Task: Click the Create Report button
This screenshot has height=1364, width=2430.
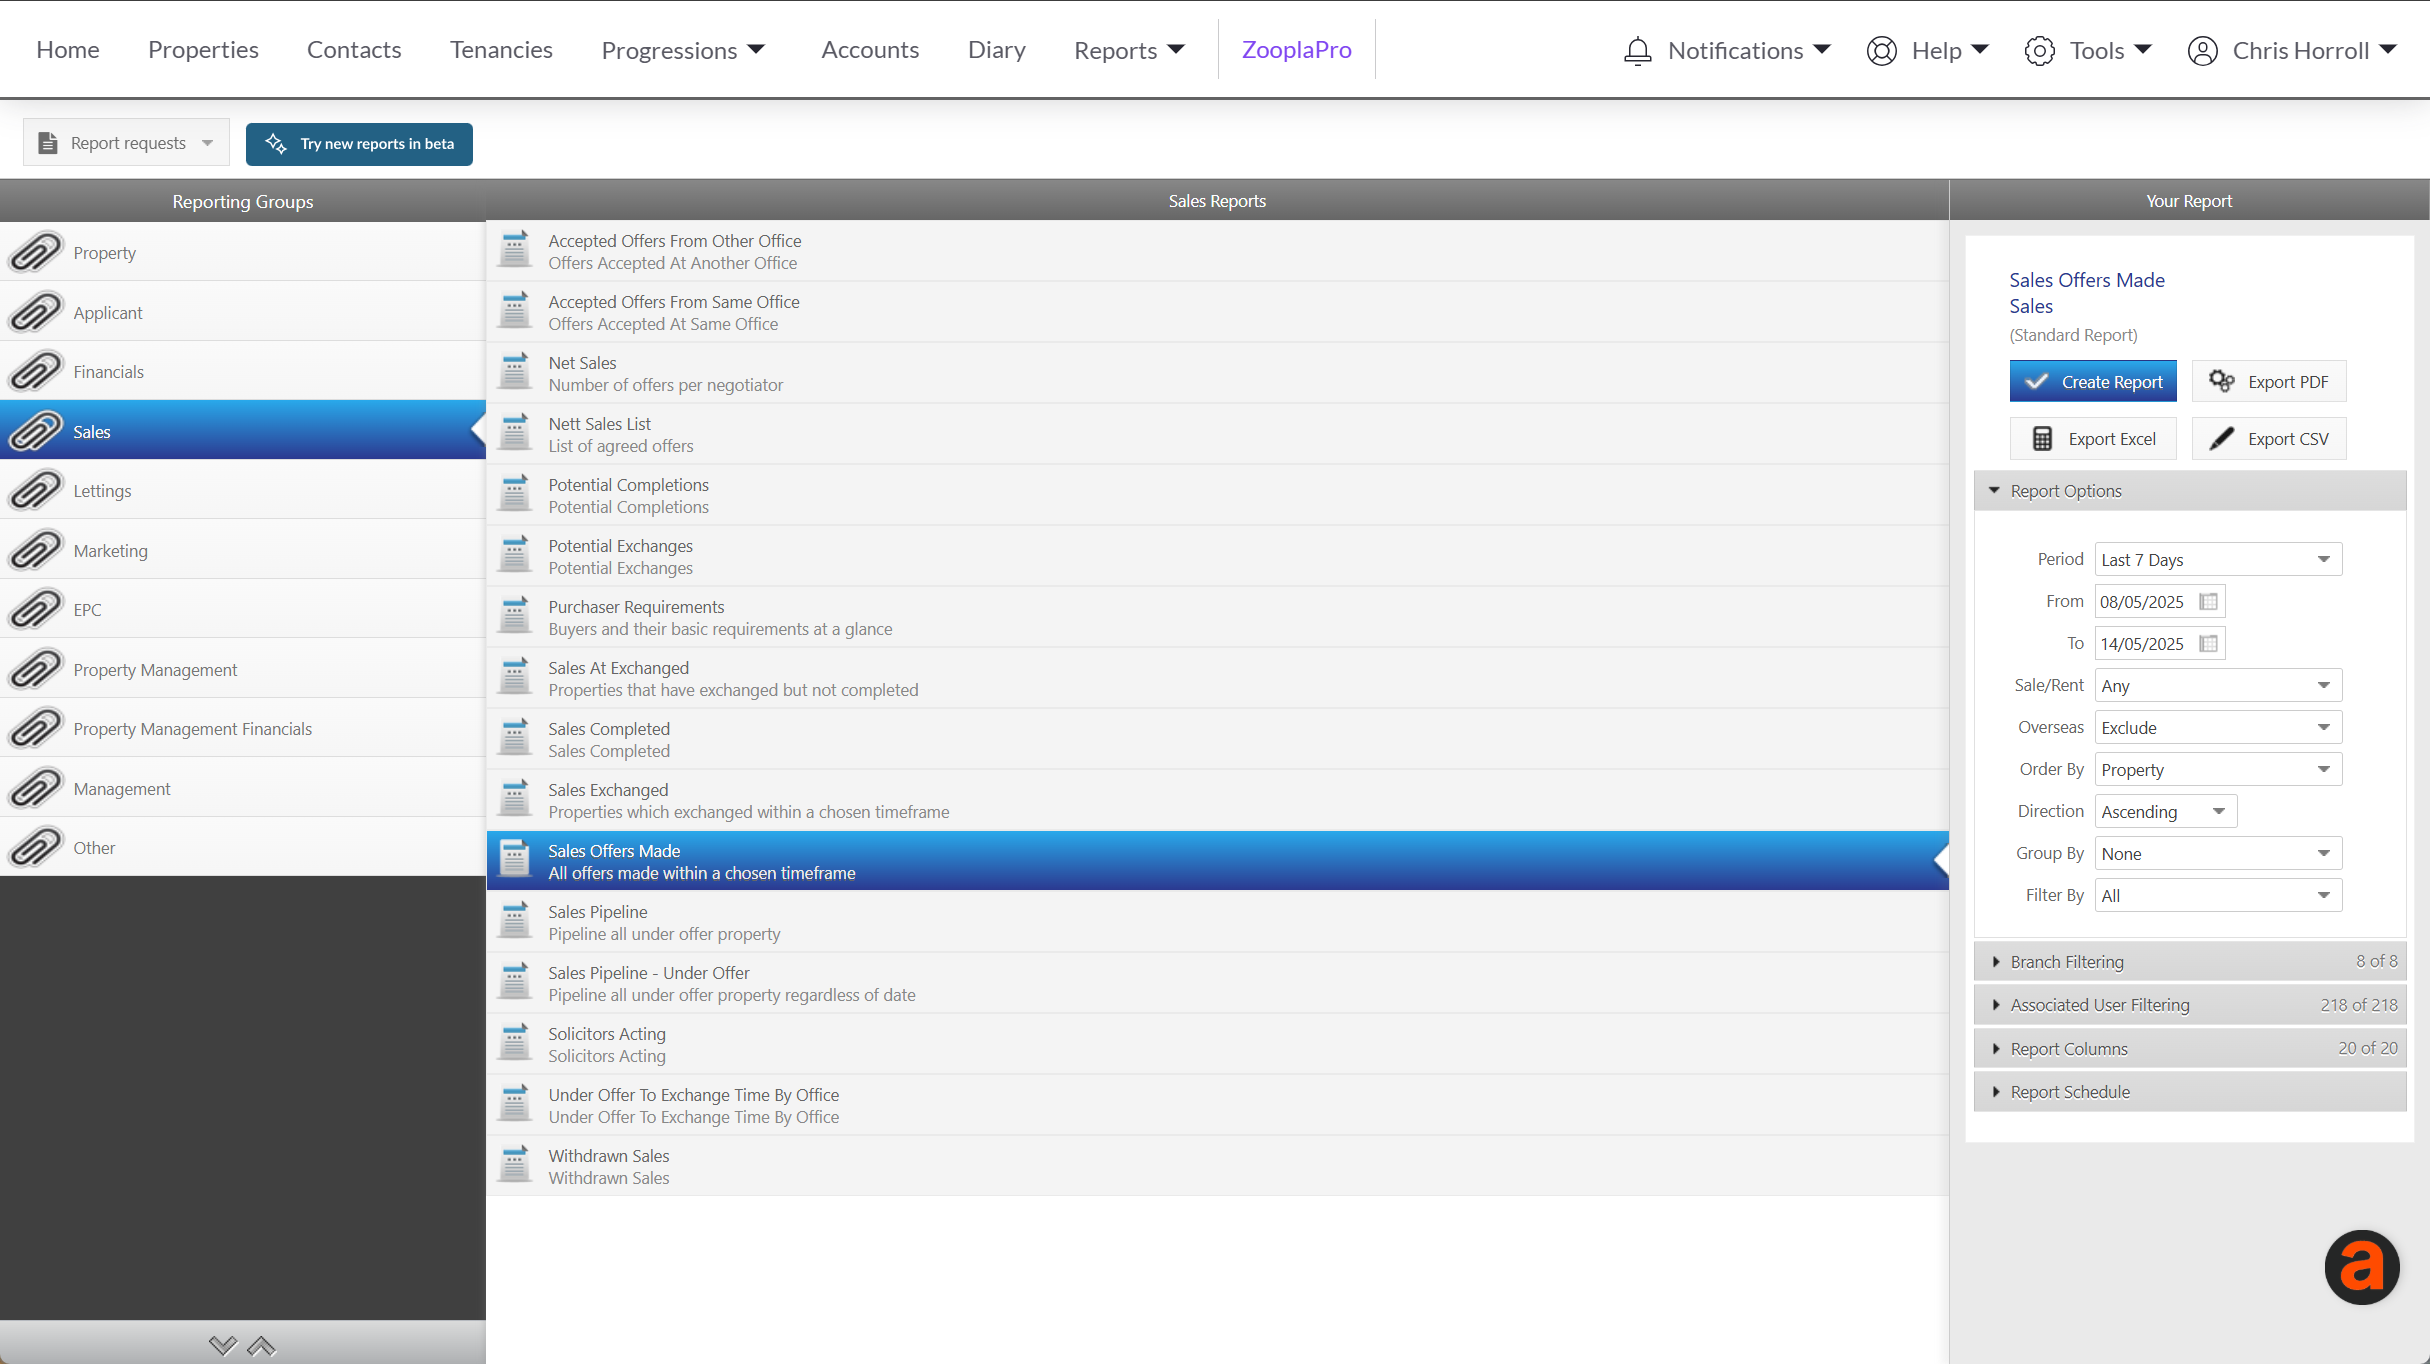Action: click(2092, 381)
